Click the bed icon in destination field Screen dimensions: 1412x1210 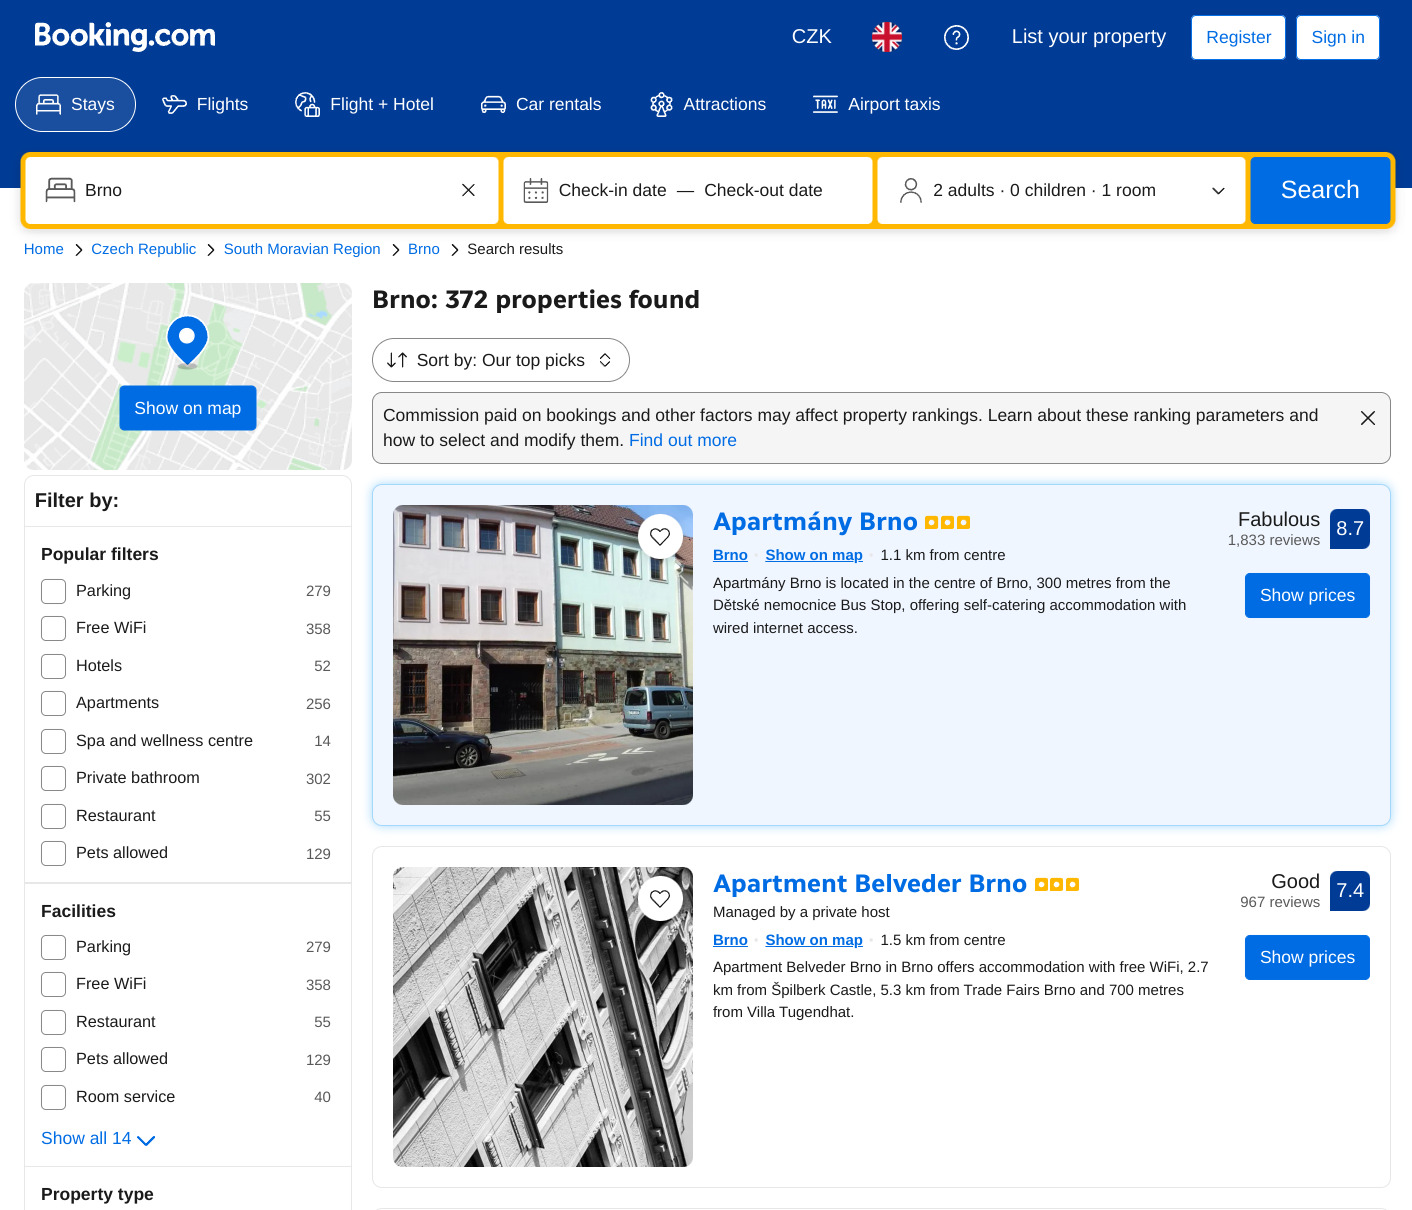click(x=61, y=190)
